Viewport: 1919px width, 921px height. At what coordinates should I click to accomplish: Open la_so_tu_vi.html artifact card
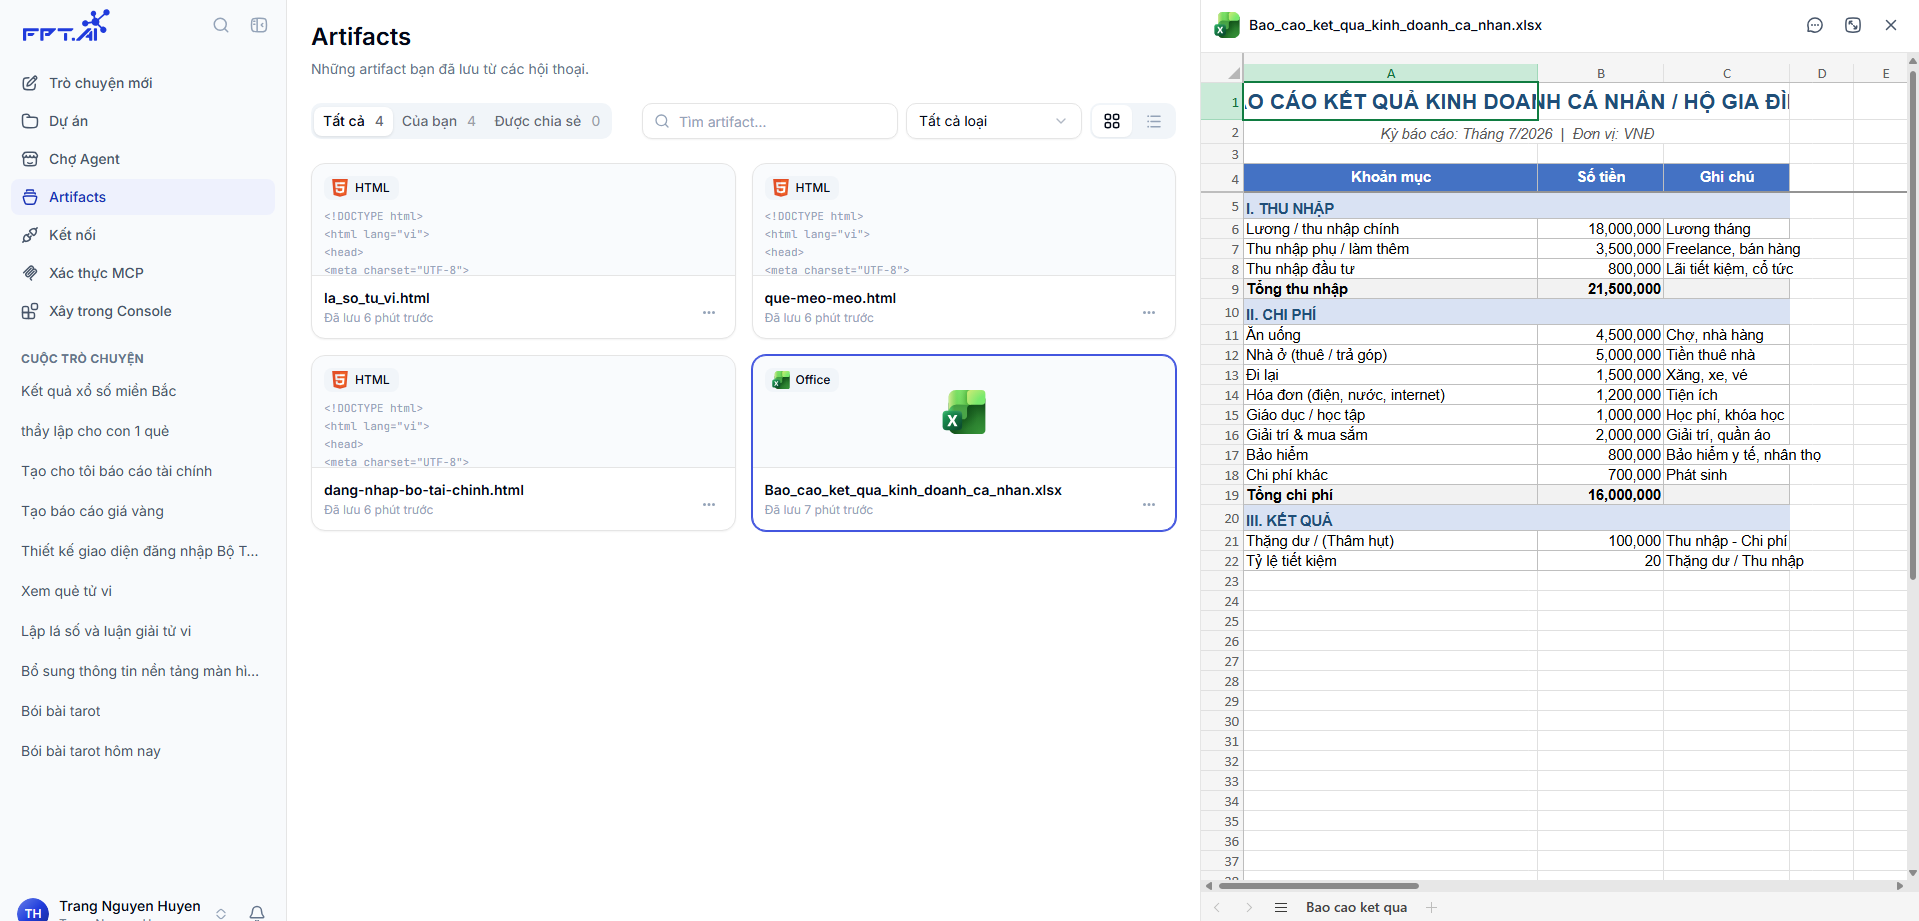click(523, 251)
